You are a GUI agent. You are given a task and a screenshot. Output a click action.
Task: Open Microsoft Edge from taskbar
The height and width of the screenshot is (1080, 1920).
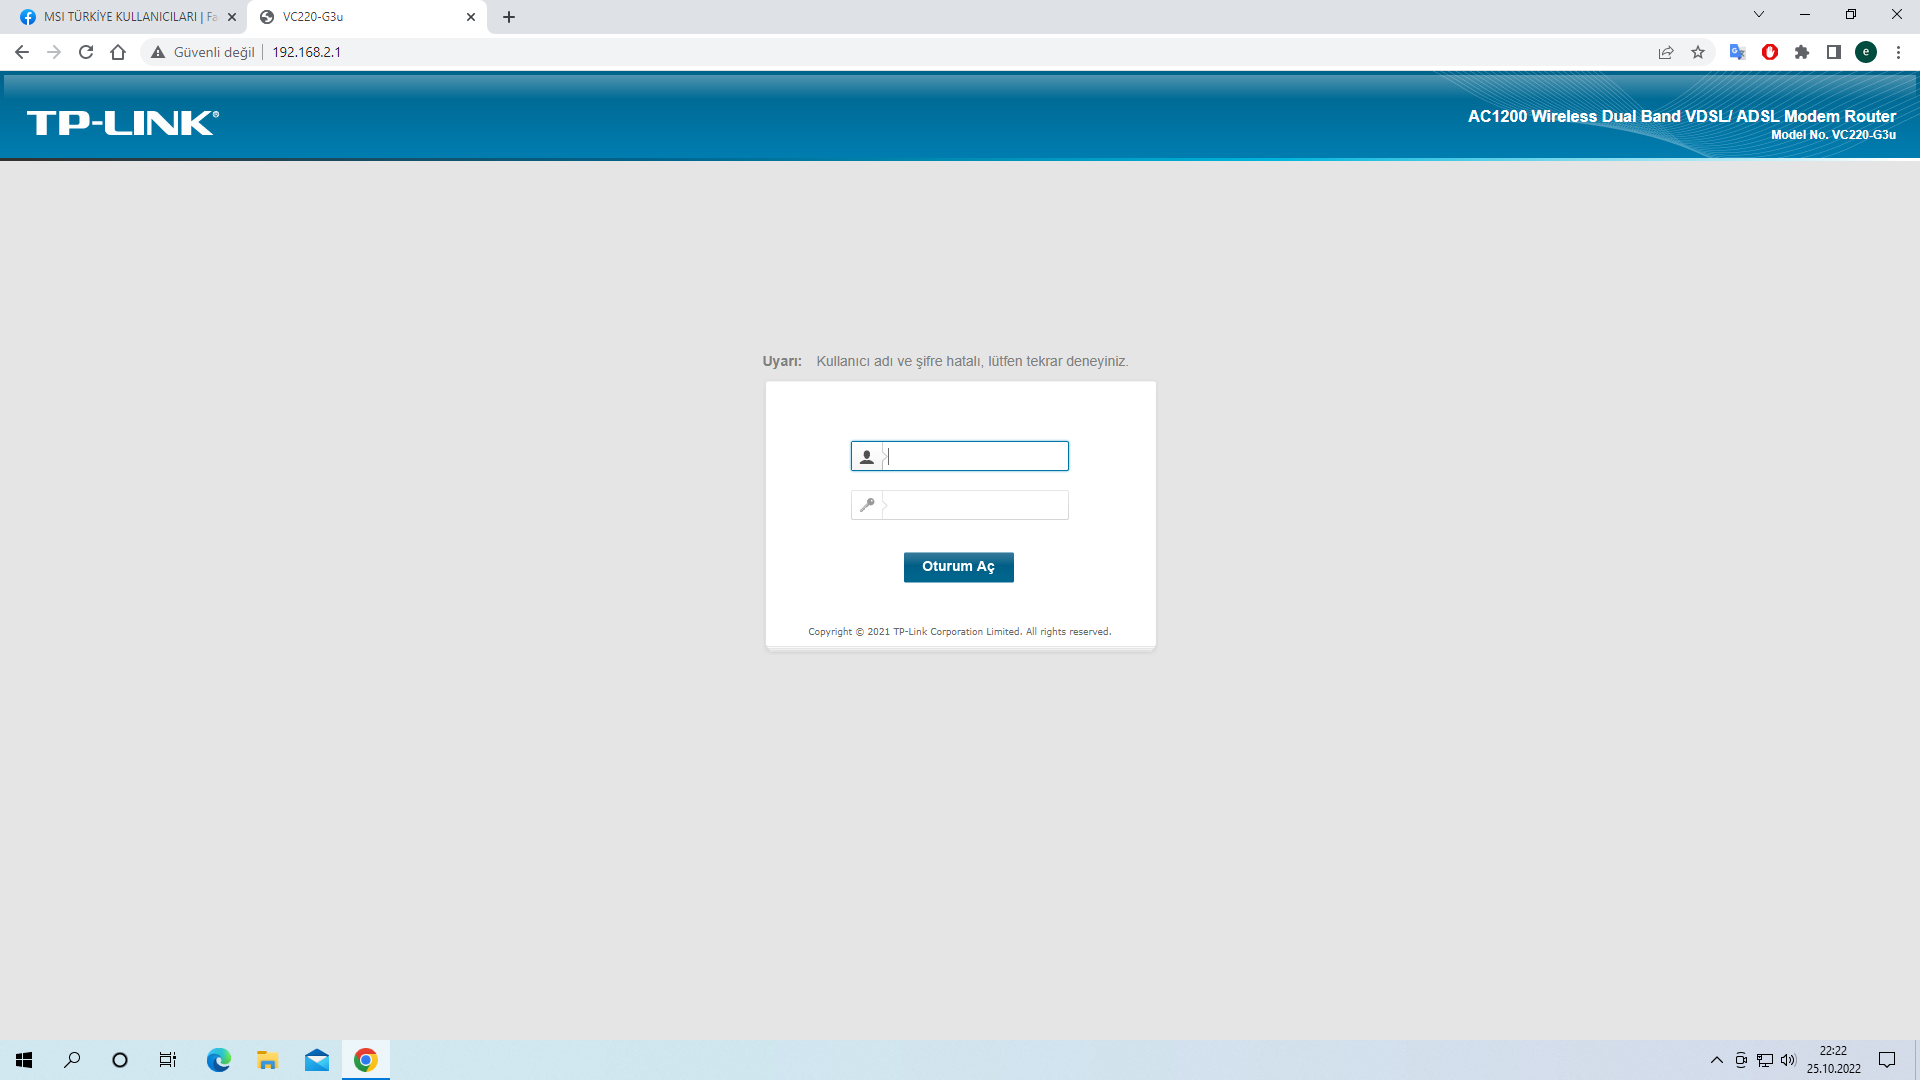(218, 1060)
